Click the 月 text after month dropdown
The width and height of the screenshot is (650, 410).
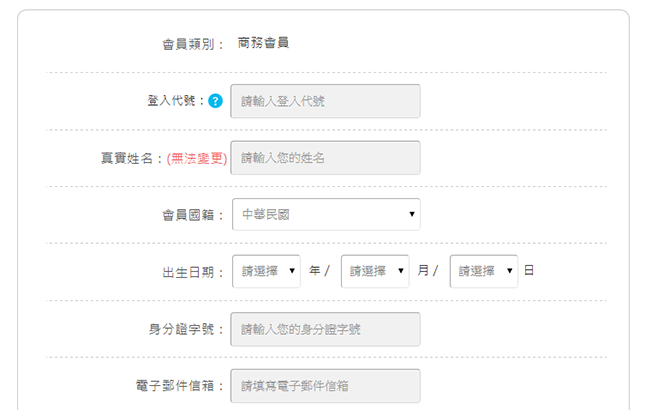423,271
